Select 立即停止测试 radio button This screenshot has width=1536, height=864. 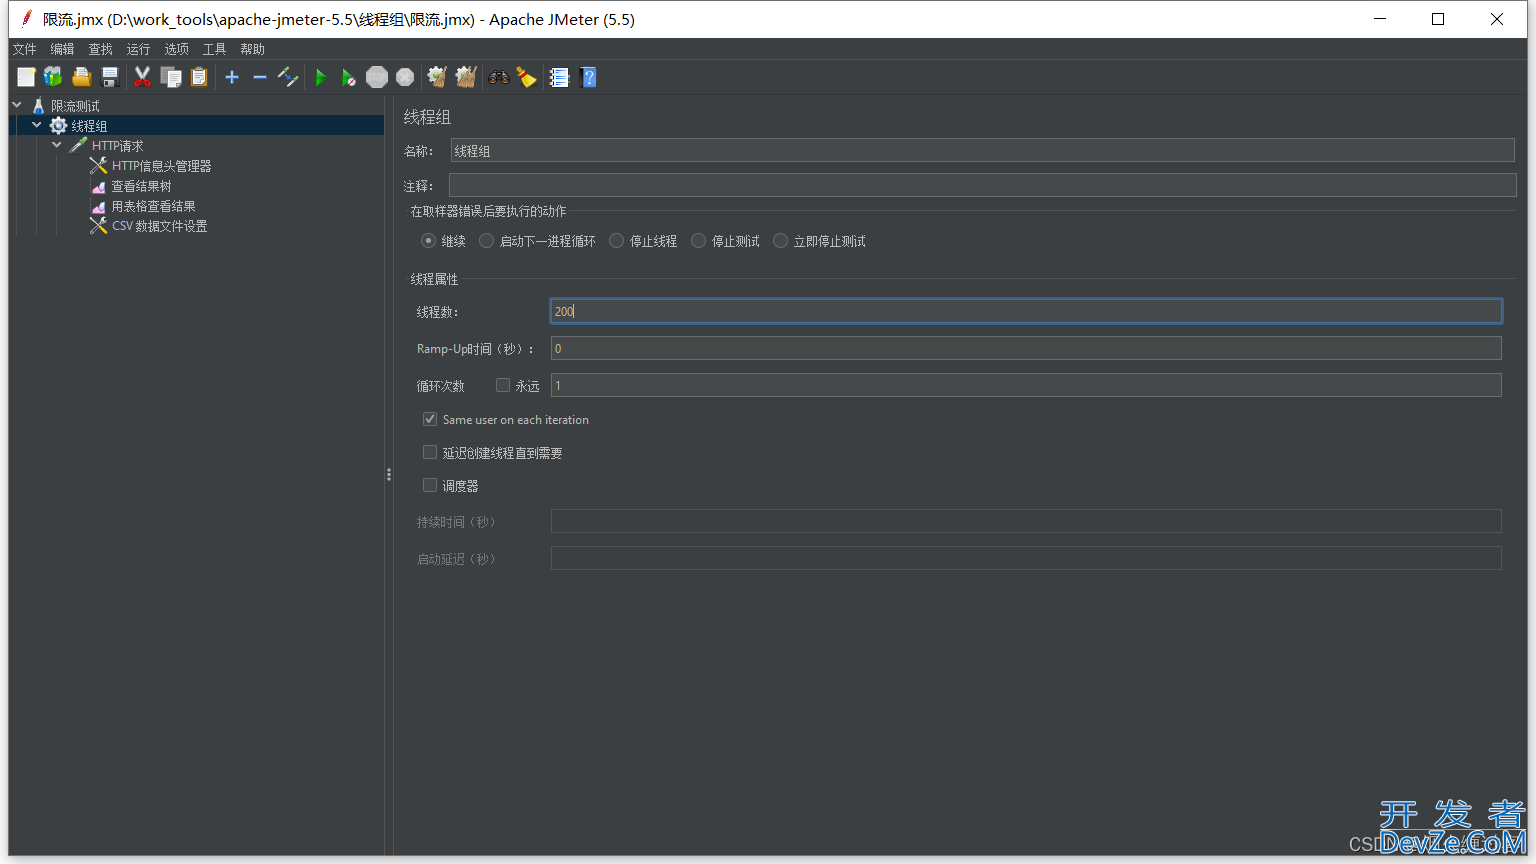[781, 241]
